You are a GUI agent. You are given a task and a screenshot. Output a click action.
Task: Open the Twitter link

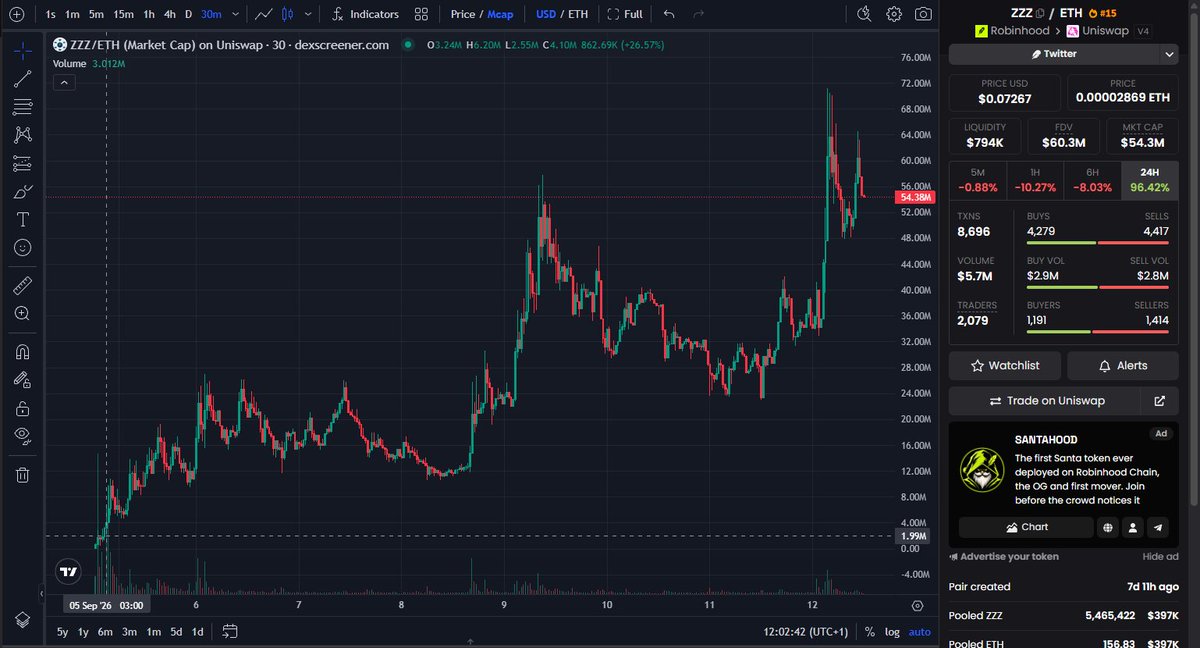1053,54
